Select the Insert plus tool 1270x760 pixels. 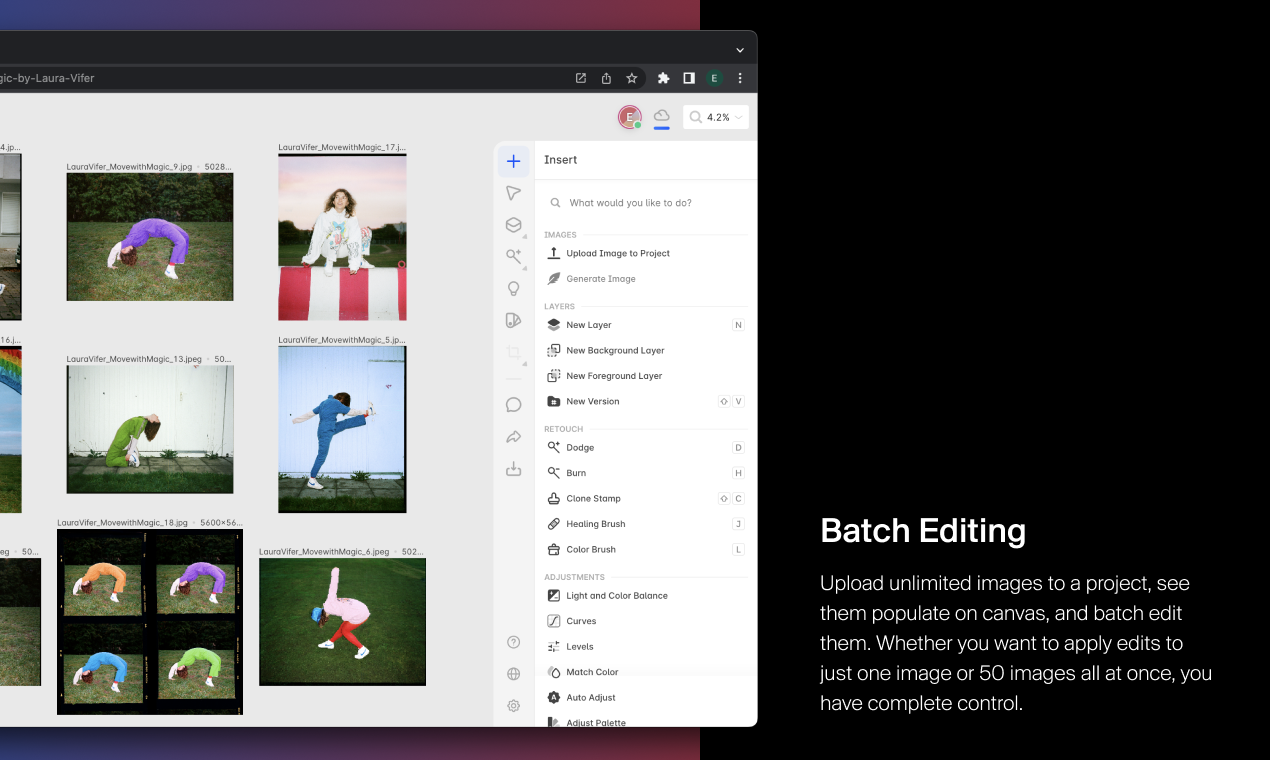point(513,161)
